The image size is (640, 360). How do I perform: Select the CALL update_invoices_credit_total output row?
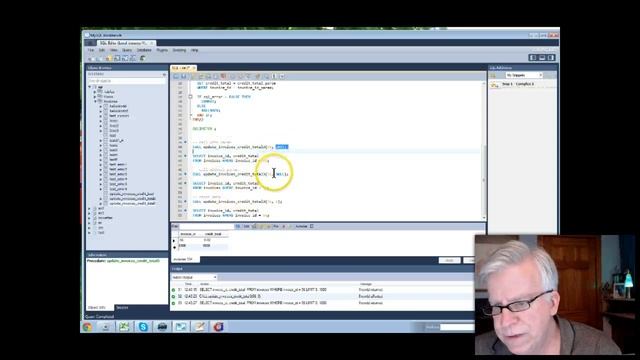322,296
